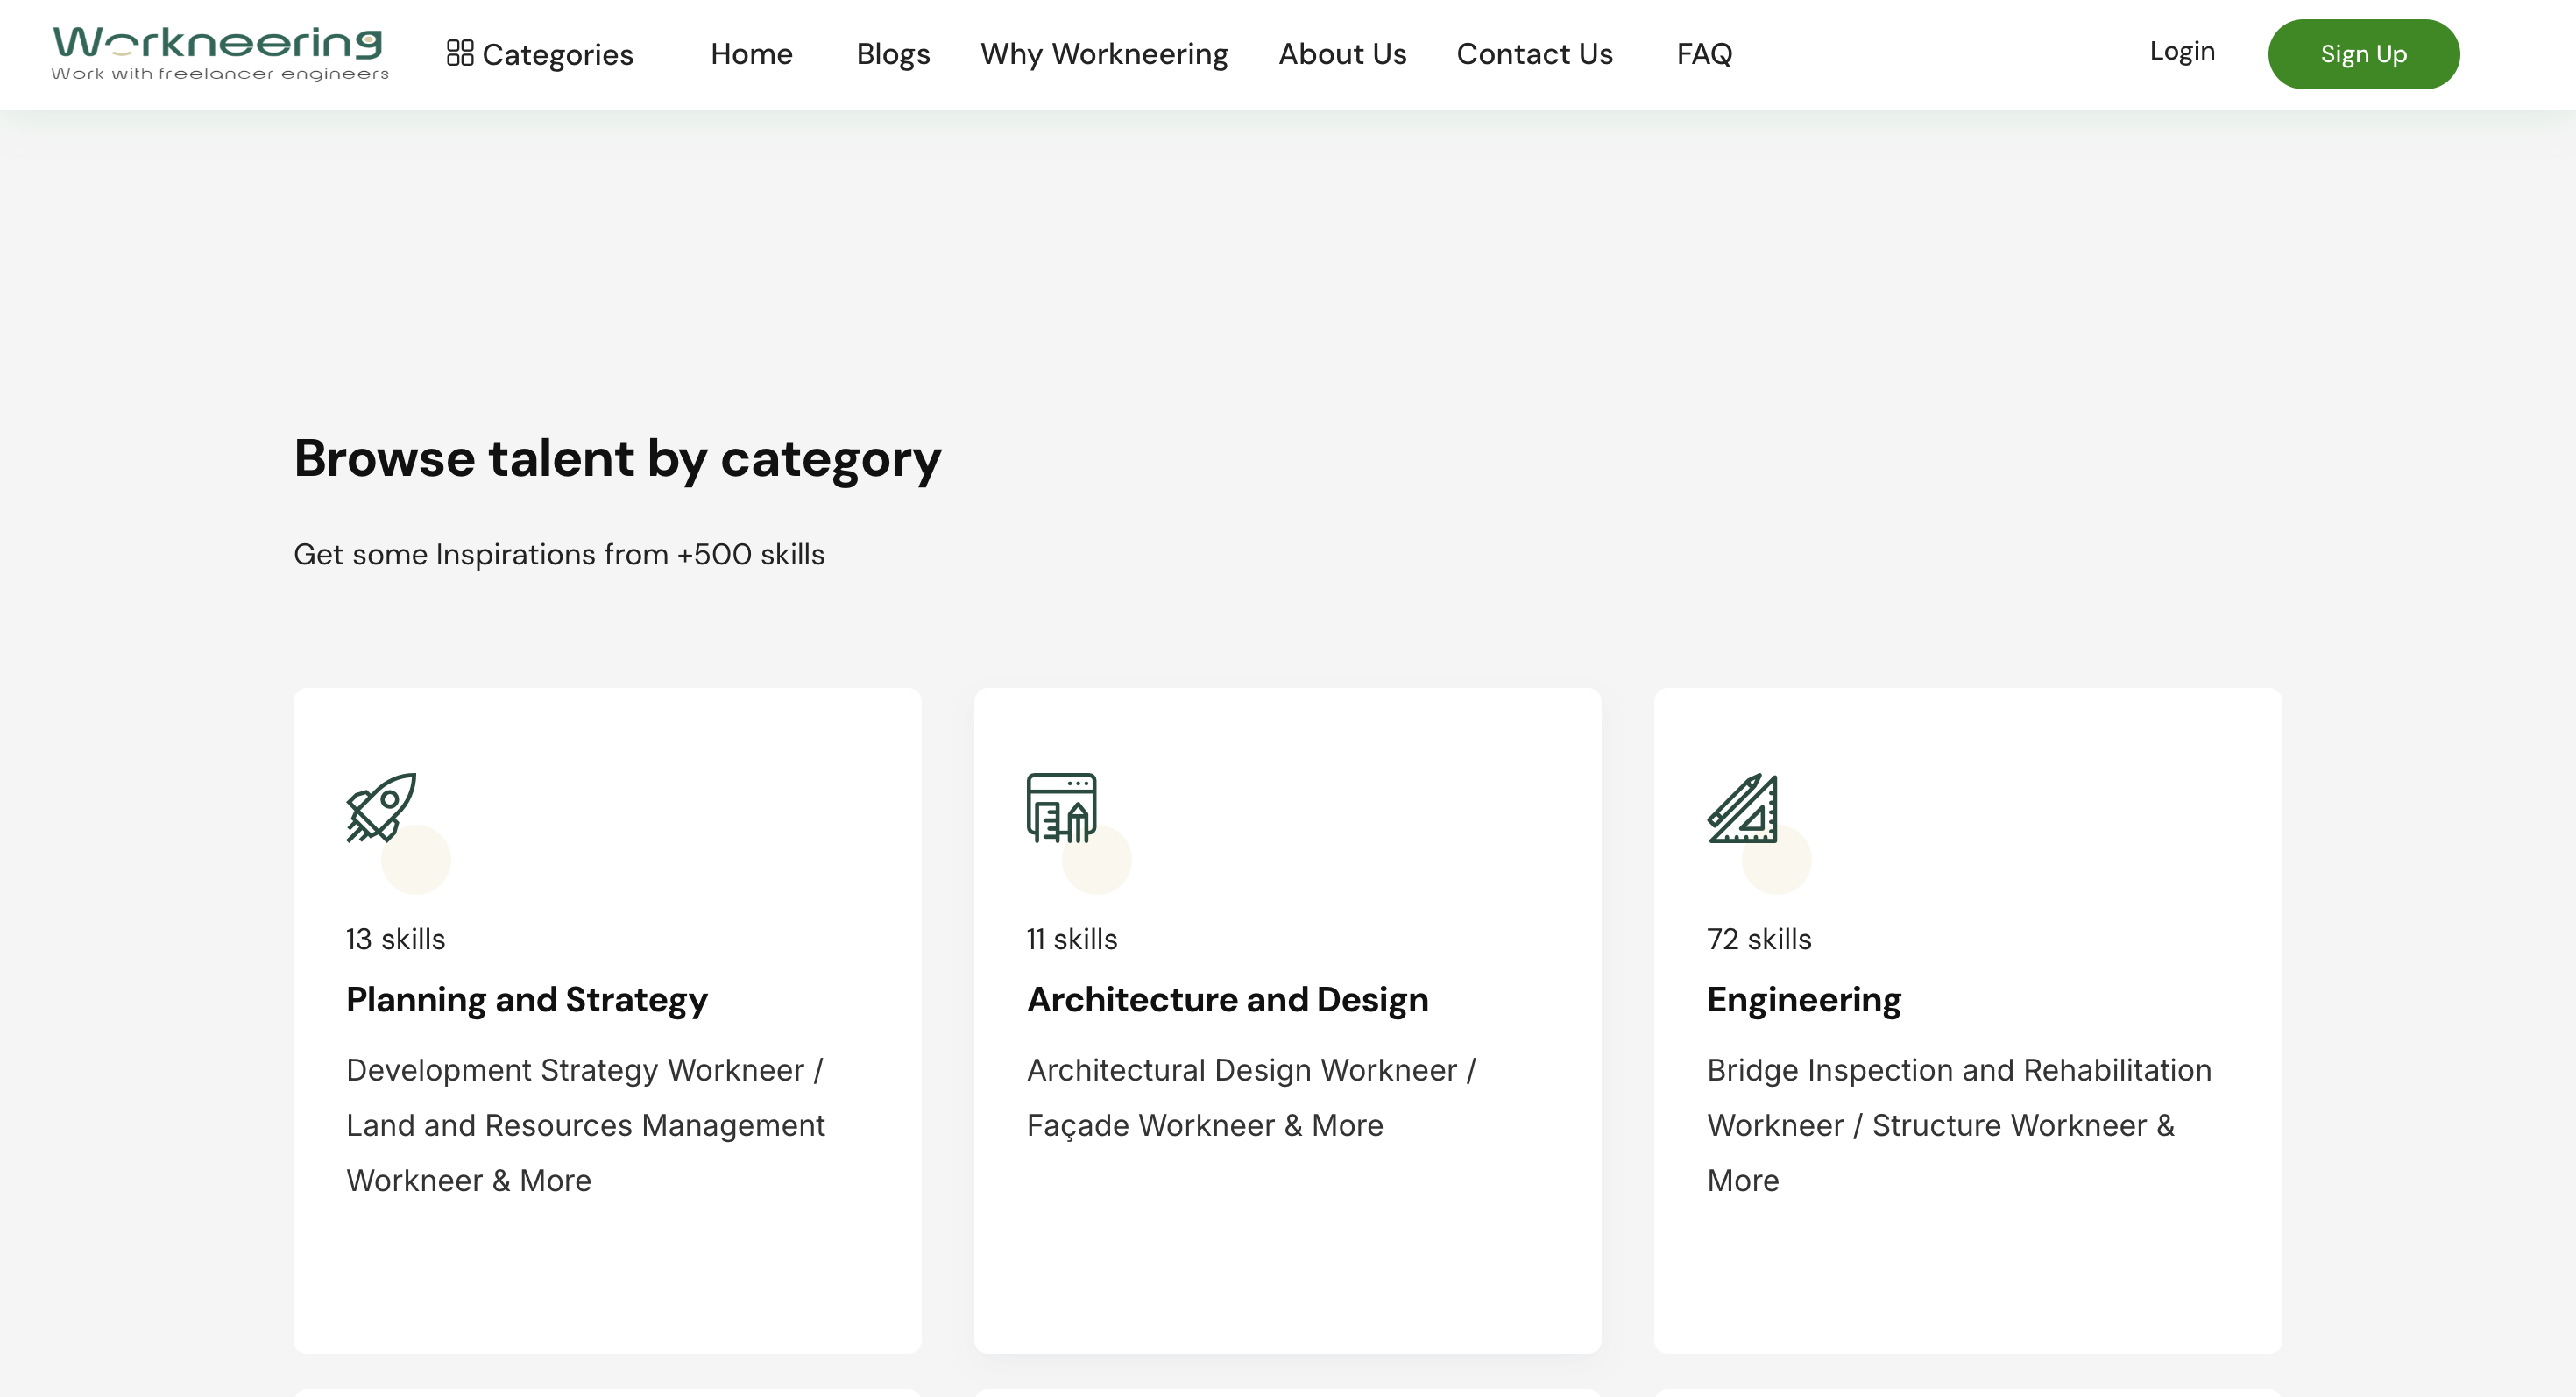The image size is (2576, 1397).
Task: Click the Workneering logo
Action: tap(219, 53)
